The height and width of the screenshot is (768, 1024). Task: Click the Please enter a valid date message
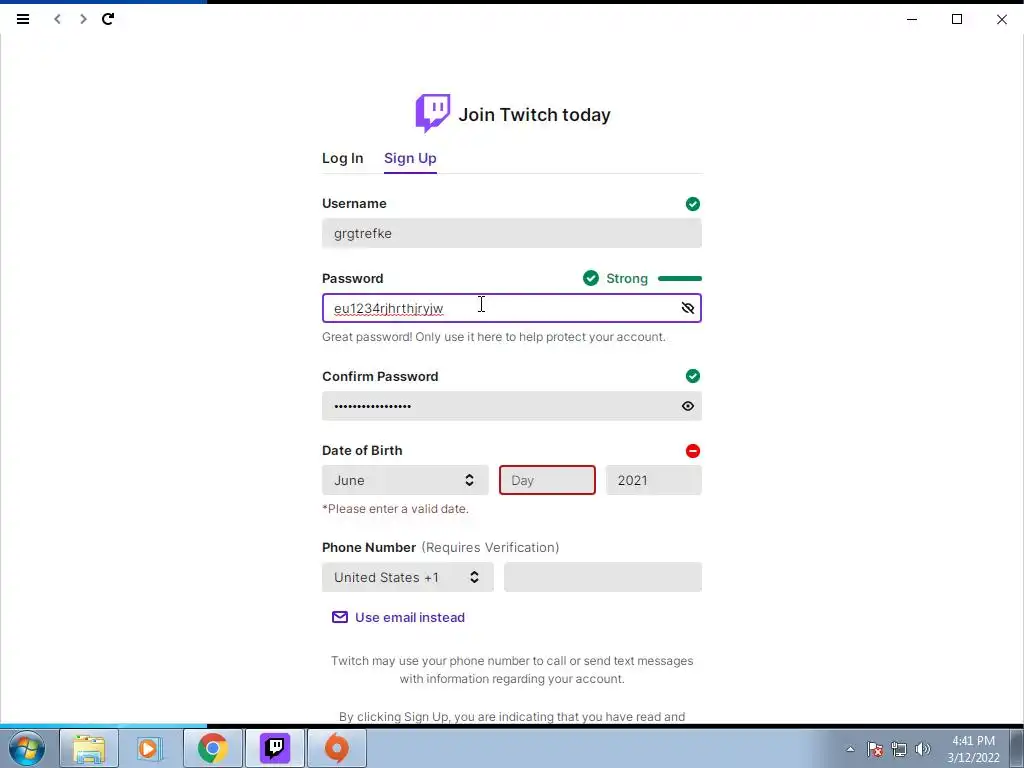point(395,509)
